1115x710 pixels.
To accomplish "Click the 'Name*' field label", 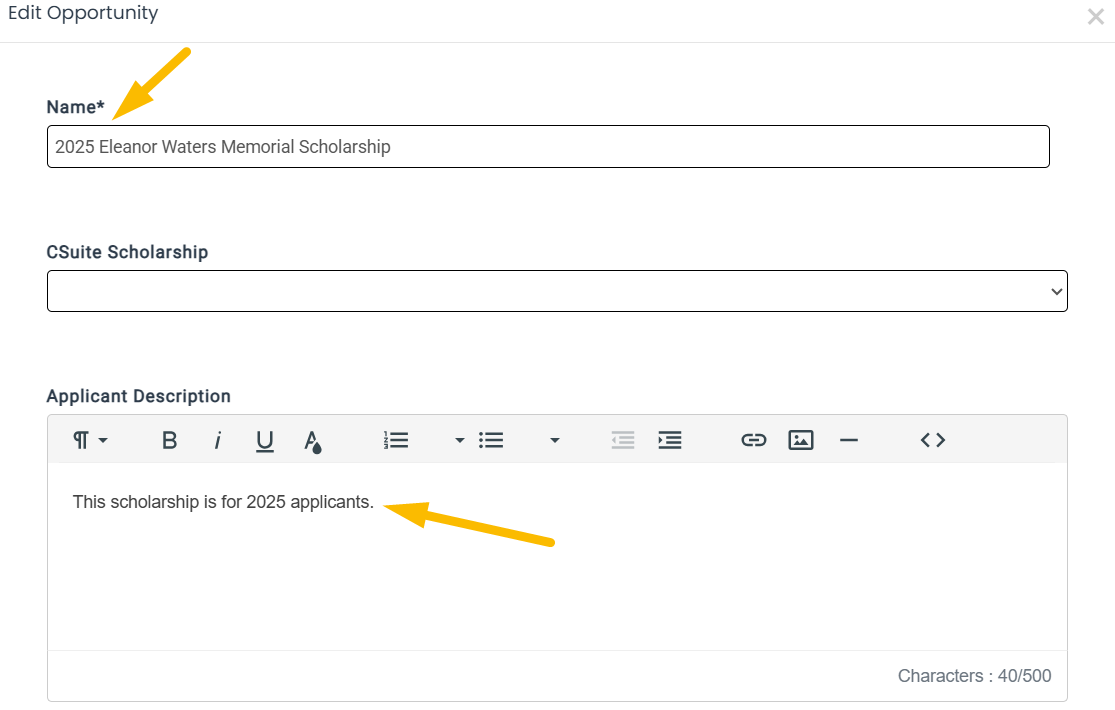I will tap(75, 107).
